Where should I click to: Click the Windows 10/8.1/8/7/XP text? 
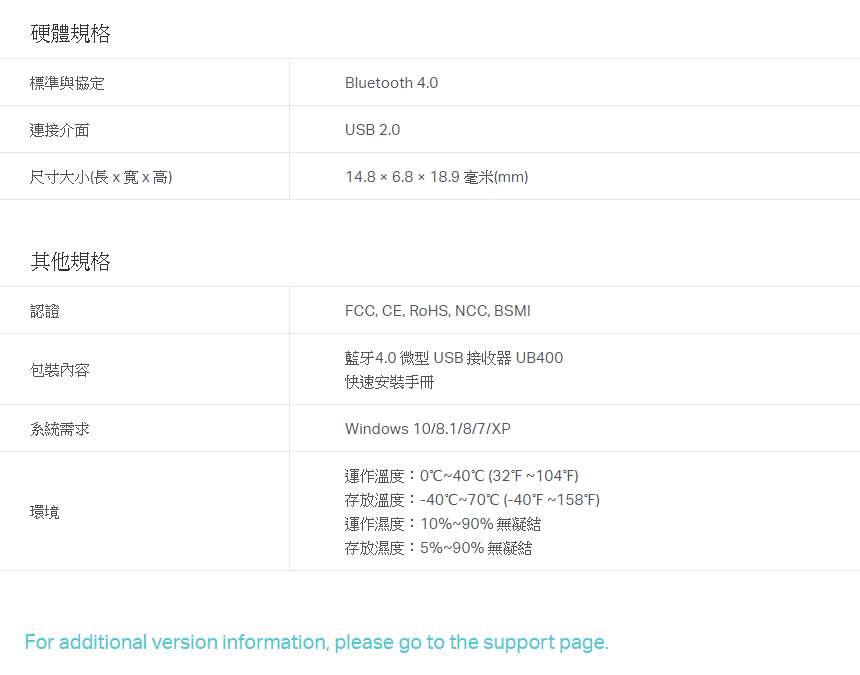tap(428, 429)
